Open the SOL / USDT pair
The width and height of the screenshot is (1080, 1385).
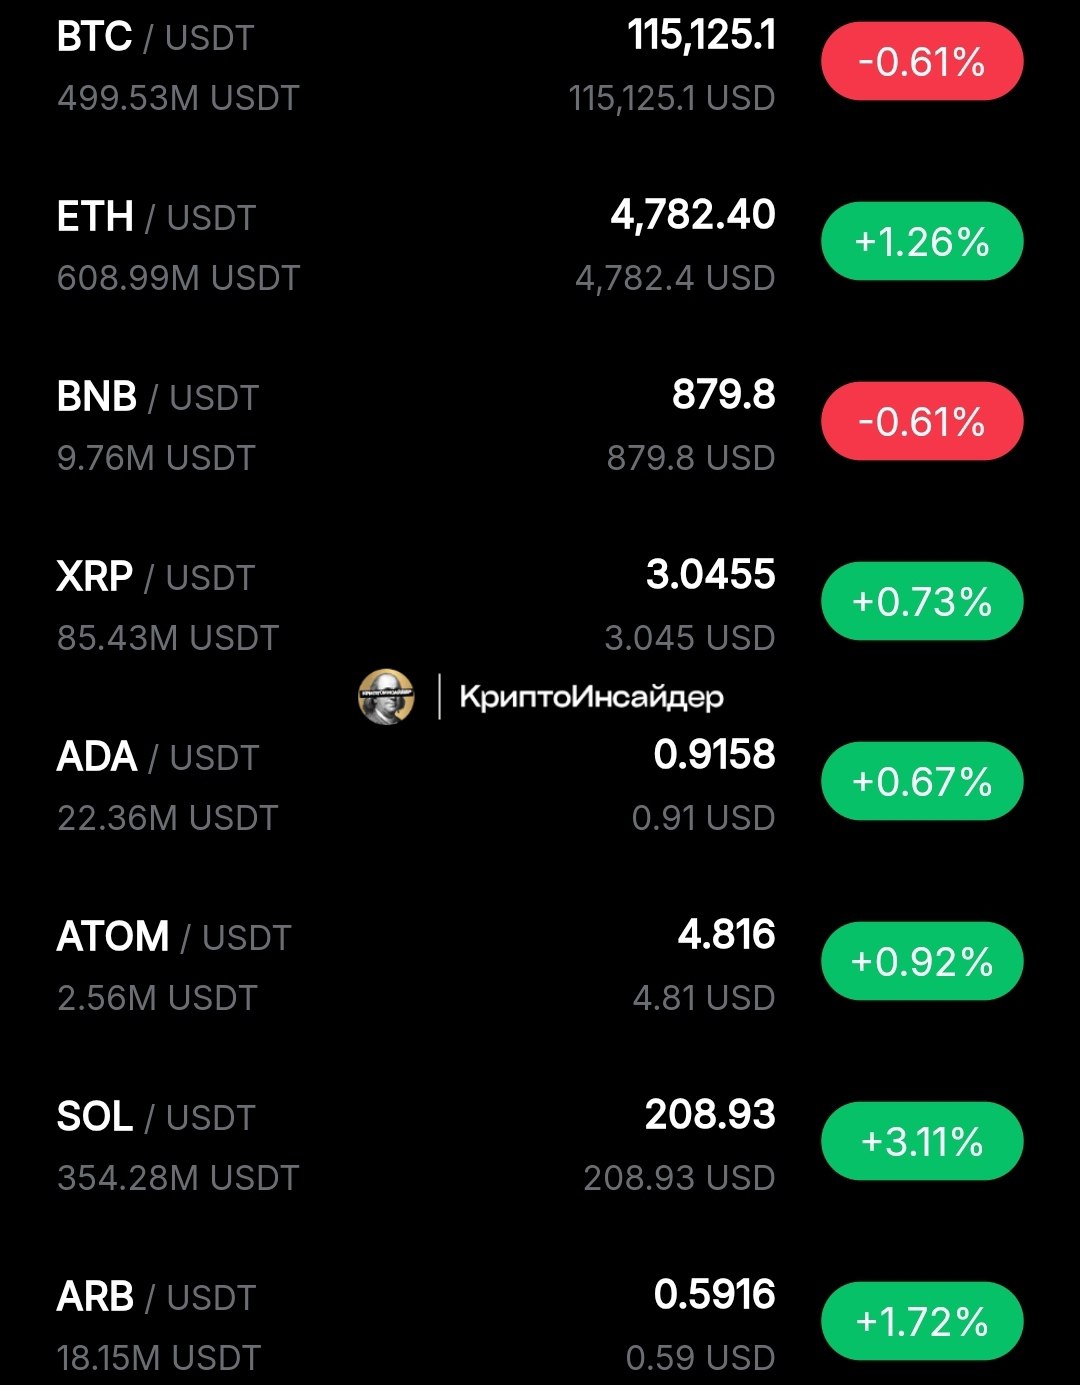click(540, 1145)
